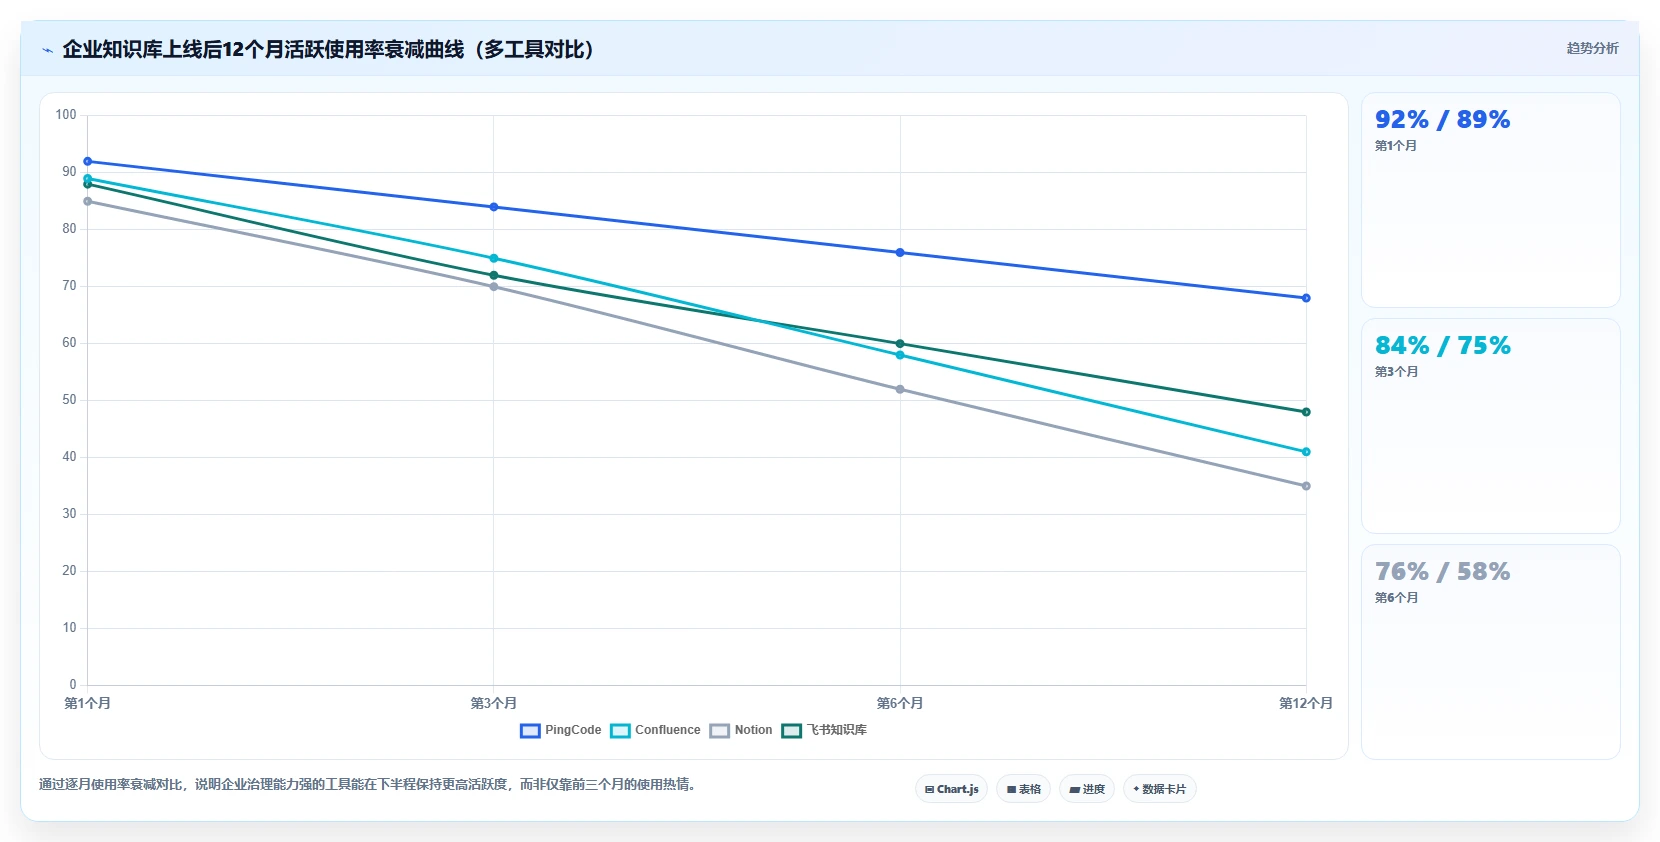Click Notion data point at 第12个月
This screenshot has height=842, width=1660.
(1306, 486)
